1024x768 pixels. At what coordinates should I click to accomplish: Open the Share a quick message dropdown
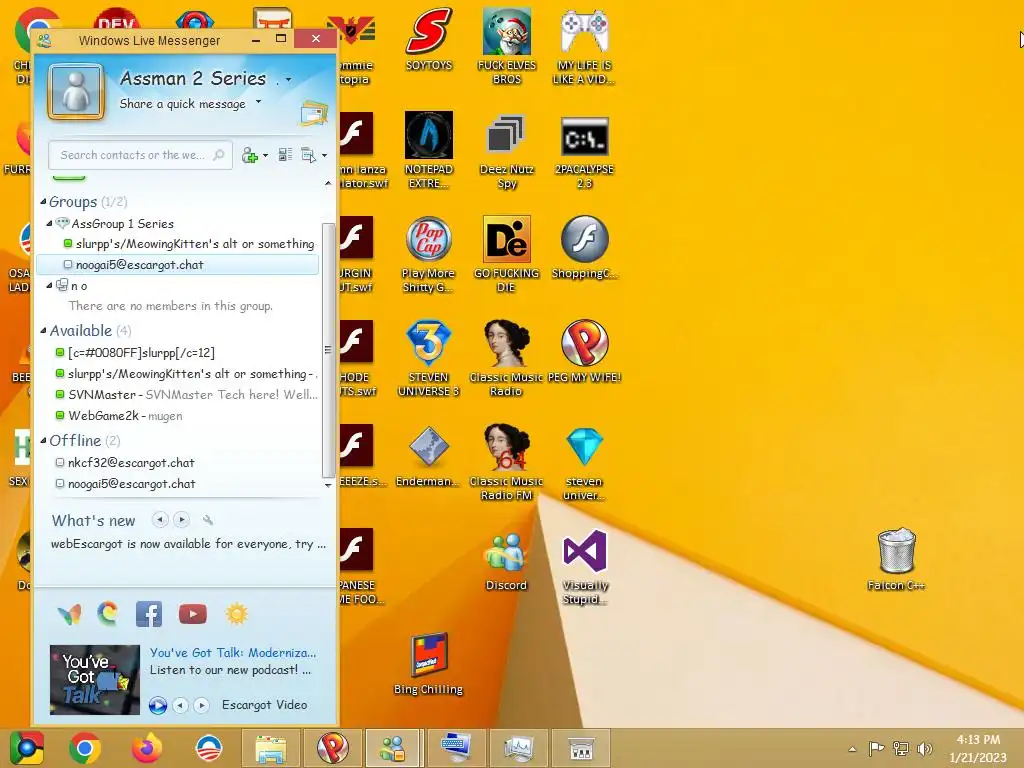[x=259, y=102]
